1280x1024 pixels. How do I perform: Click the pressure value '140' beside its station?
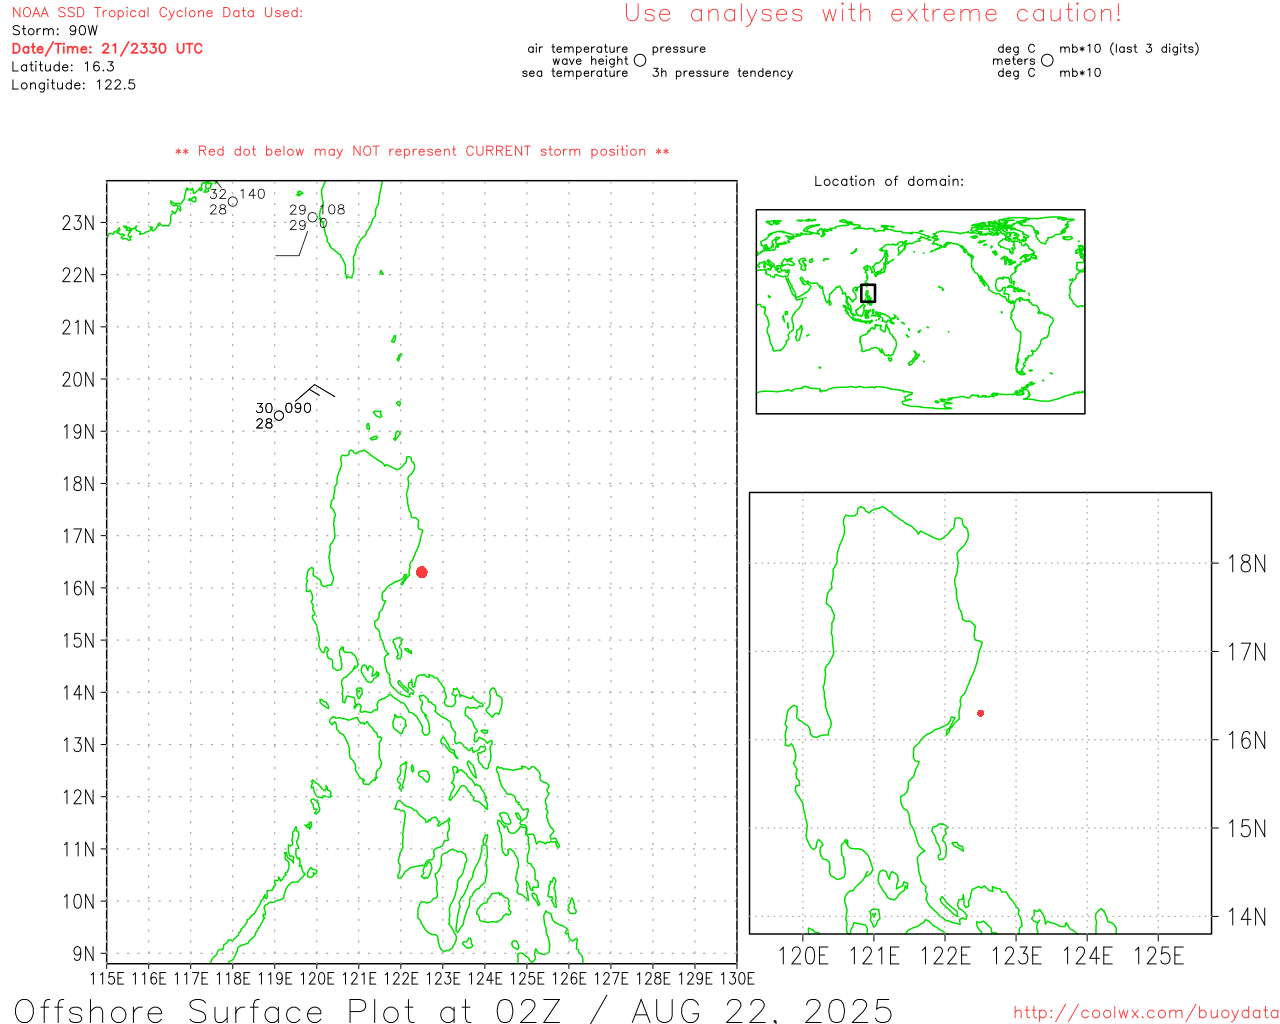click(x=252, y=194)
